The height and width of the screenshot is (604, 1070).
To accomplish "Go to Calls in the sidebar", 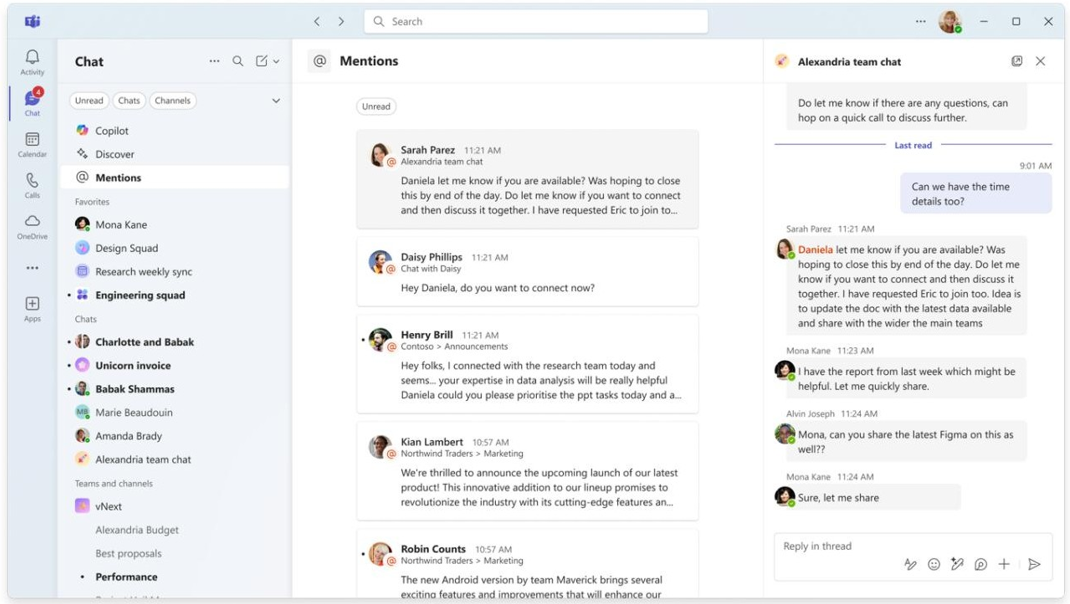I will click(x=32, y=185).
